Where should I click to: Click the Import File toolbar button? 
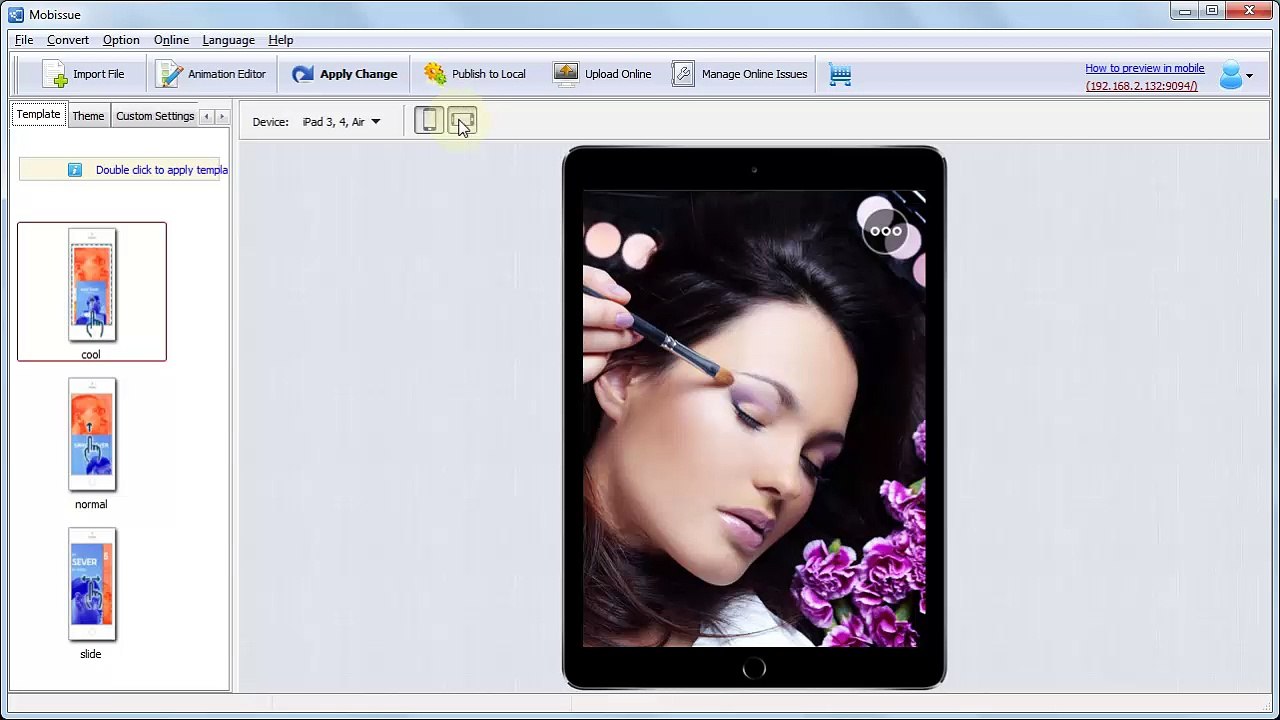click(x=84, y=74)
